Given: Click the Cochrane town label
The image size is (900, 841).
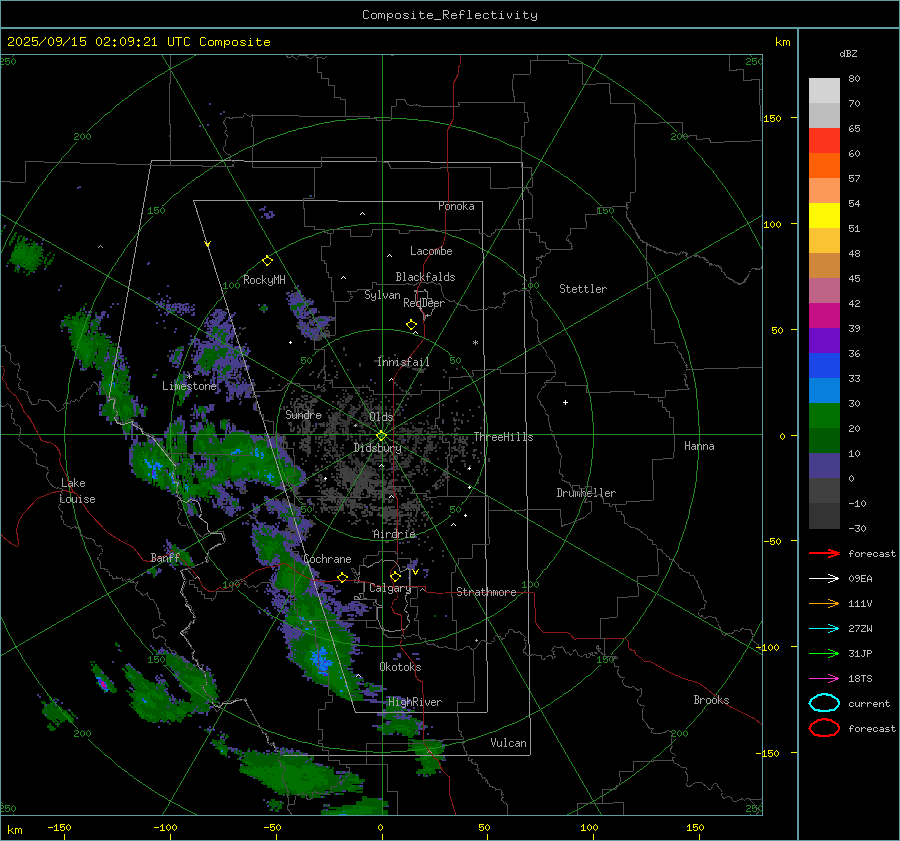Looking at the screenshot, I should click(x=327, y=559).
